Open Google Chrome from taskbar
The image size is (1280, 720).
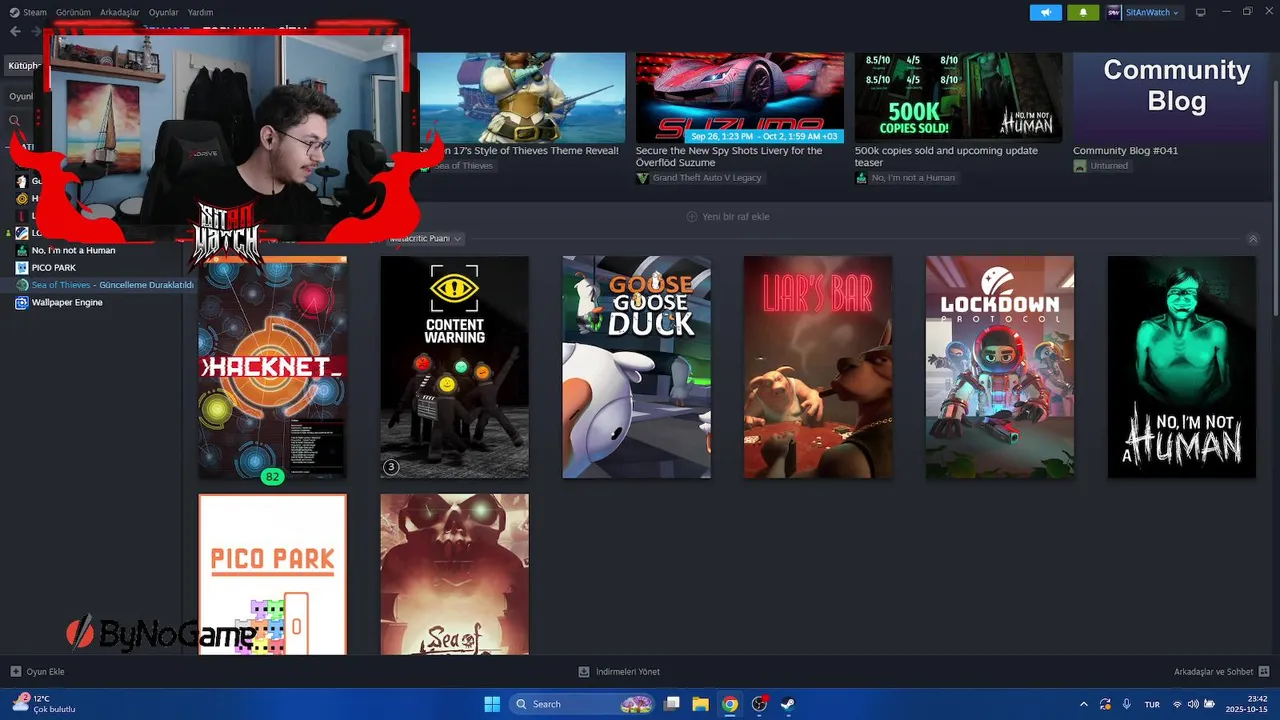[x=730, y=704]
